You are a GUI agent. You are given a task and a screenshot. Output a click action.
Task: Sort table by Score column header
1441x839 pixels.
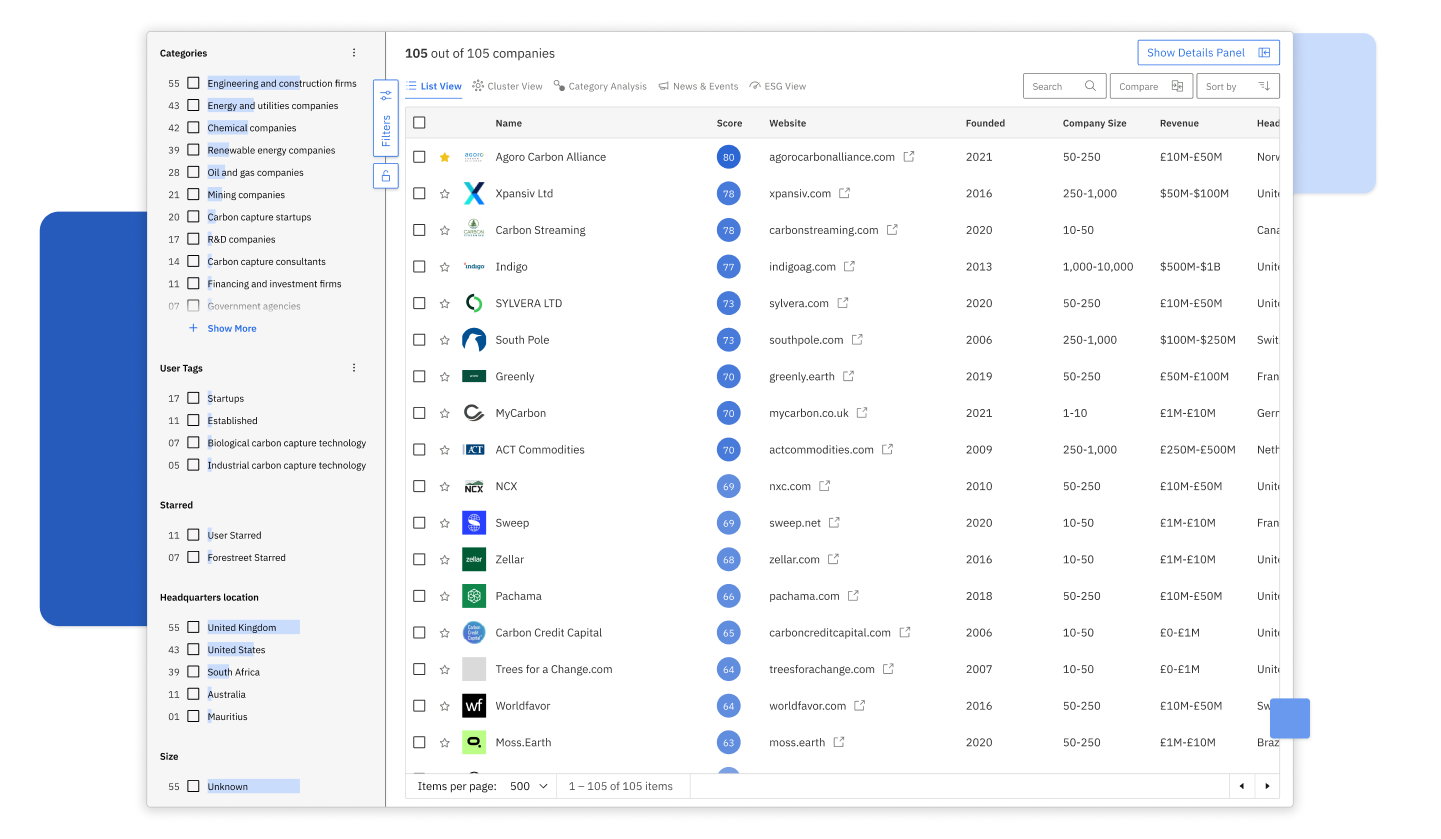click(729, 123)
